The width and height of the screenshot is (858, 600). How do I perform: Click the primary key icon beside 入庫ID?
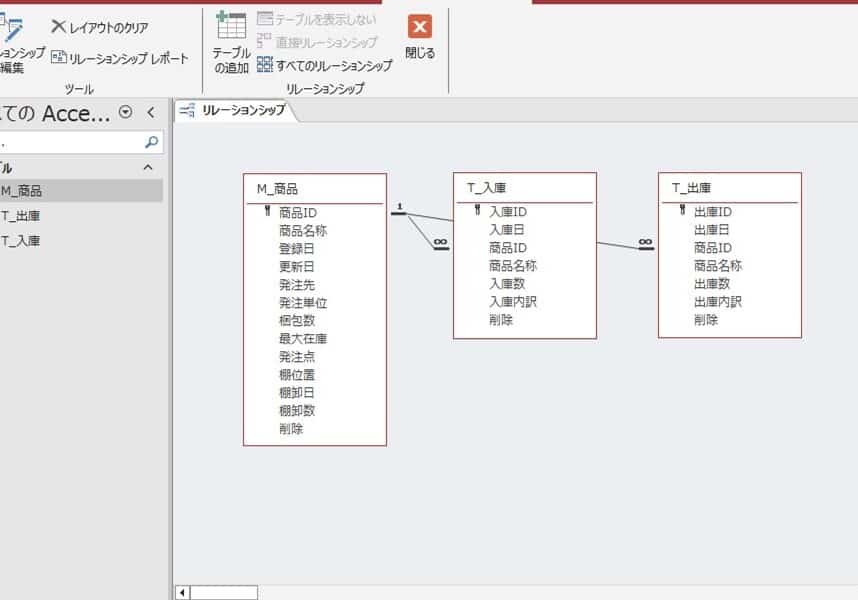point(477,212)
